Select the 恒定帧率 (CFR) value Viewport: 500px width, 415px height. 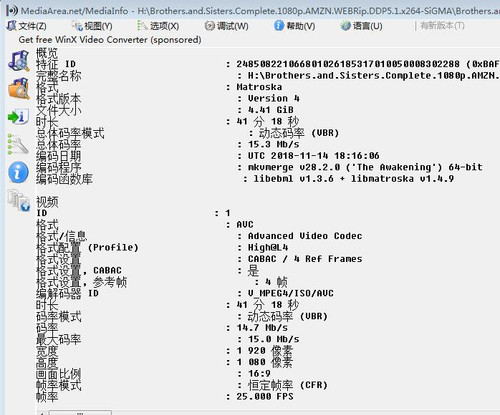(x=288, y=385)
